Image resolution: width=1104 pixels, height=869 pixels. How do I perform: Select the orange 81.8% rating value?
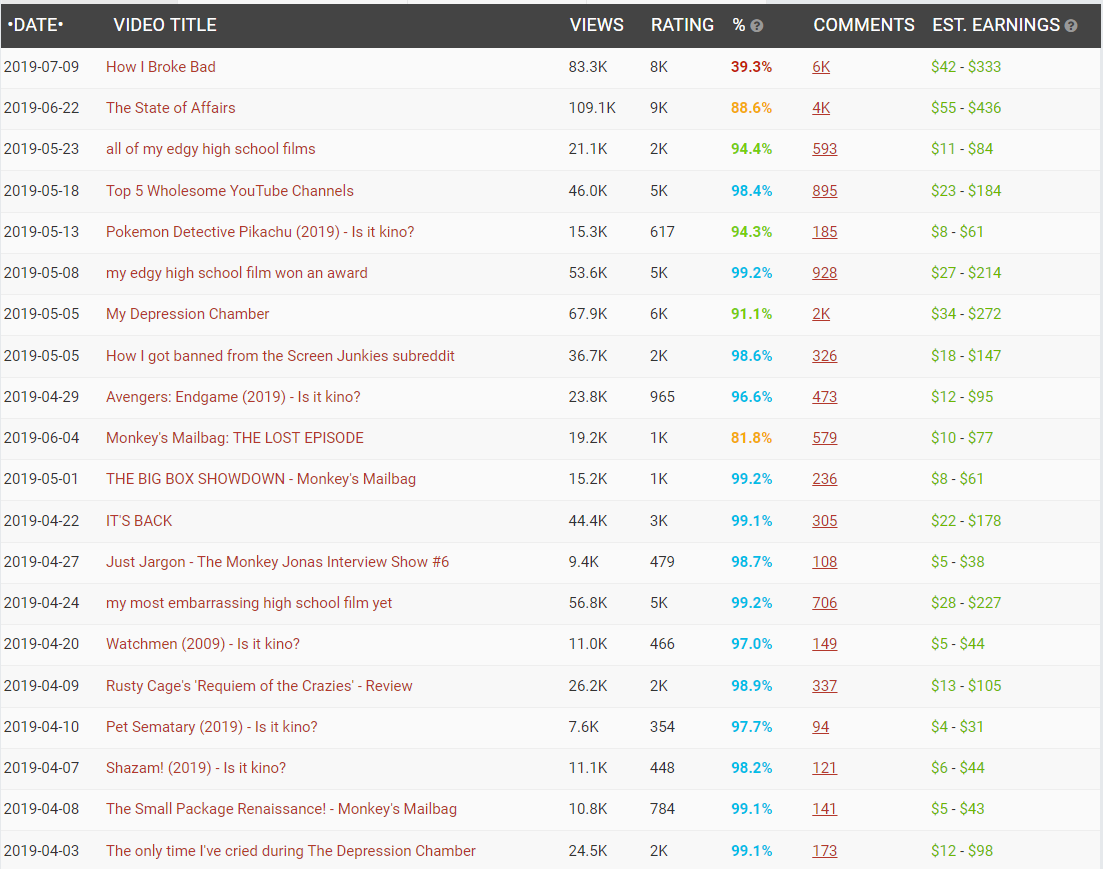click(x=751, y=437)
